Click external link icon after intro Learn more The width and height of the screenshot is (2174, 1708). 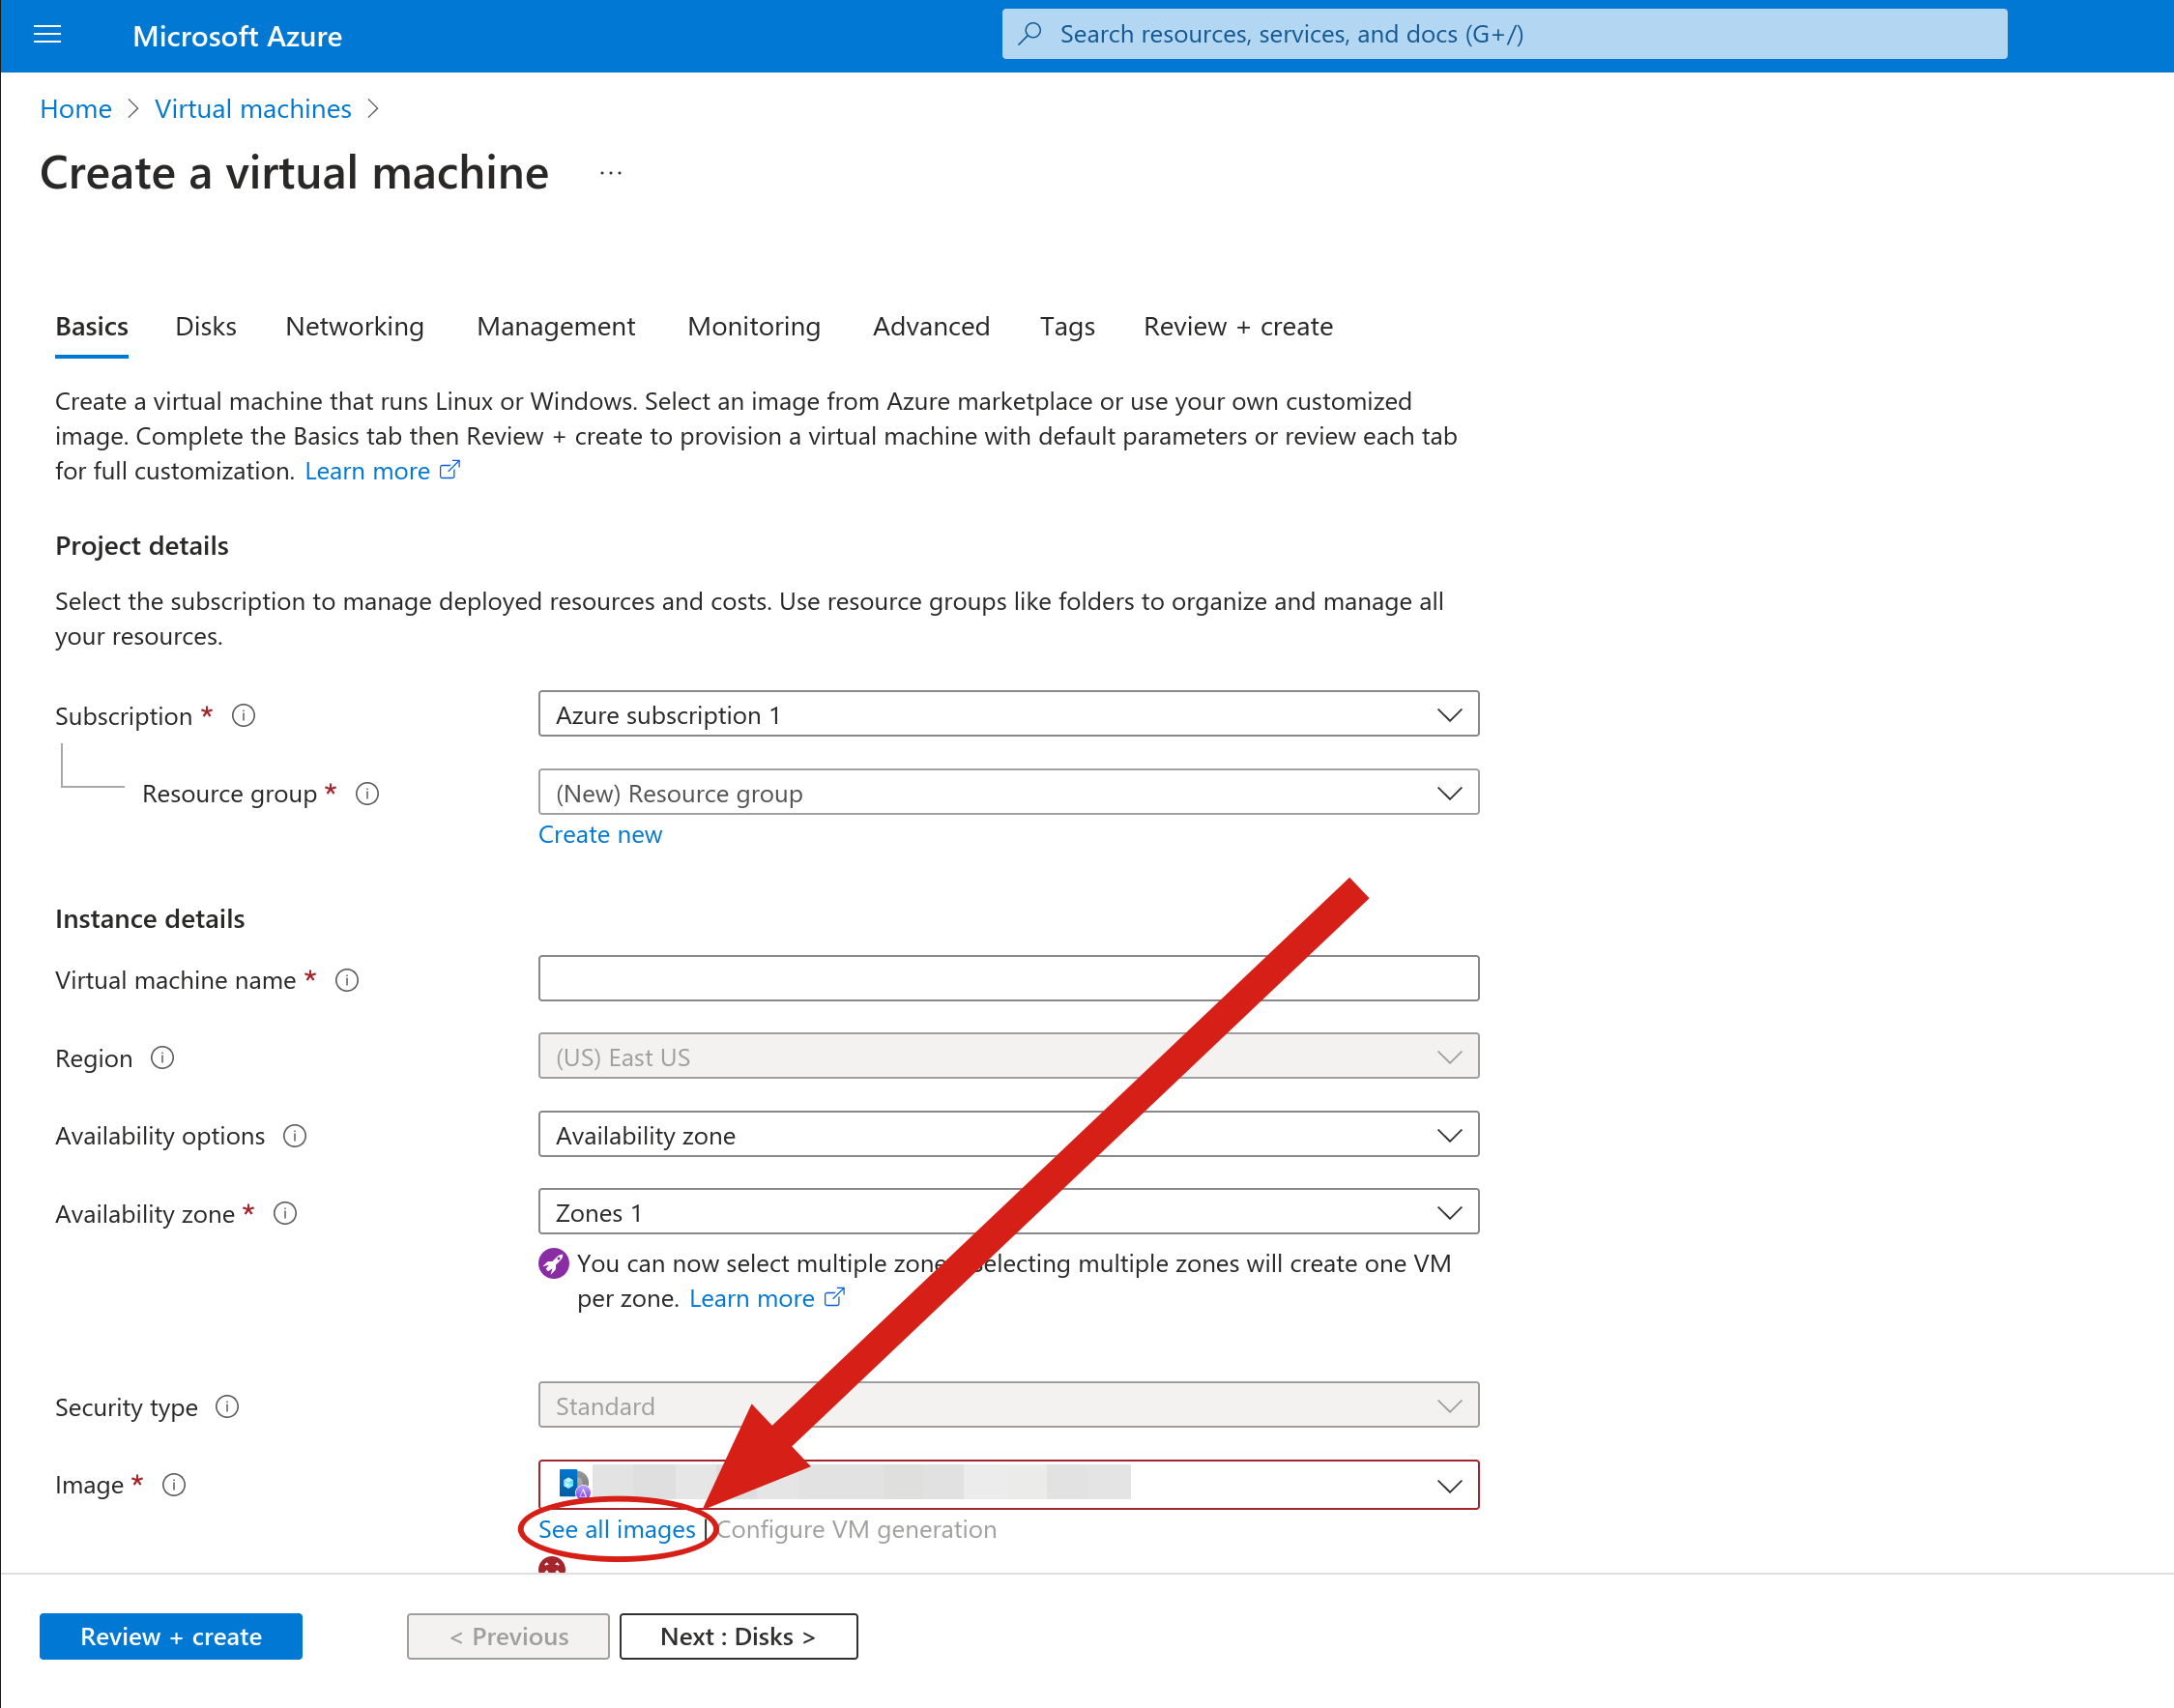pos(450,470)
